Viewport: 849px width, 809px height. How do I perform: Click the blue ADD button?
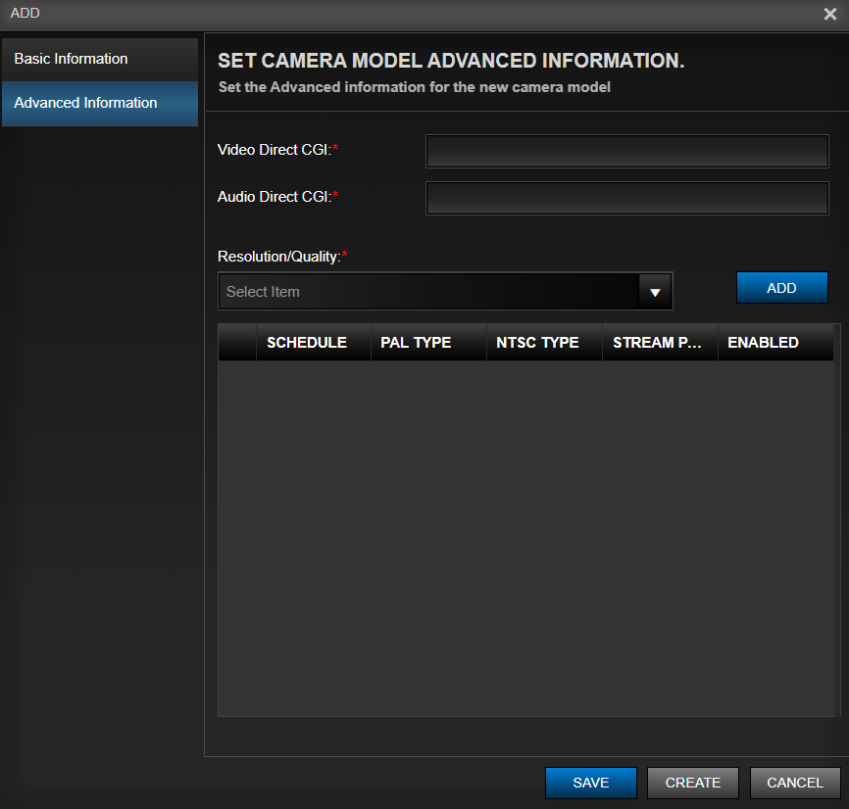click(x=781, y=288)
